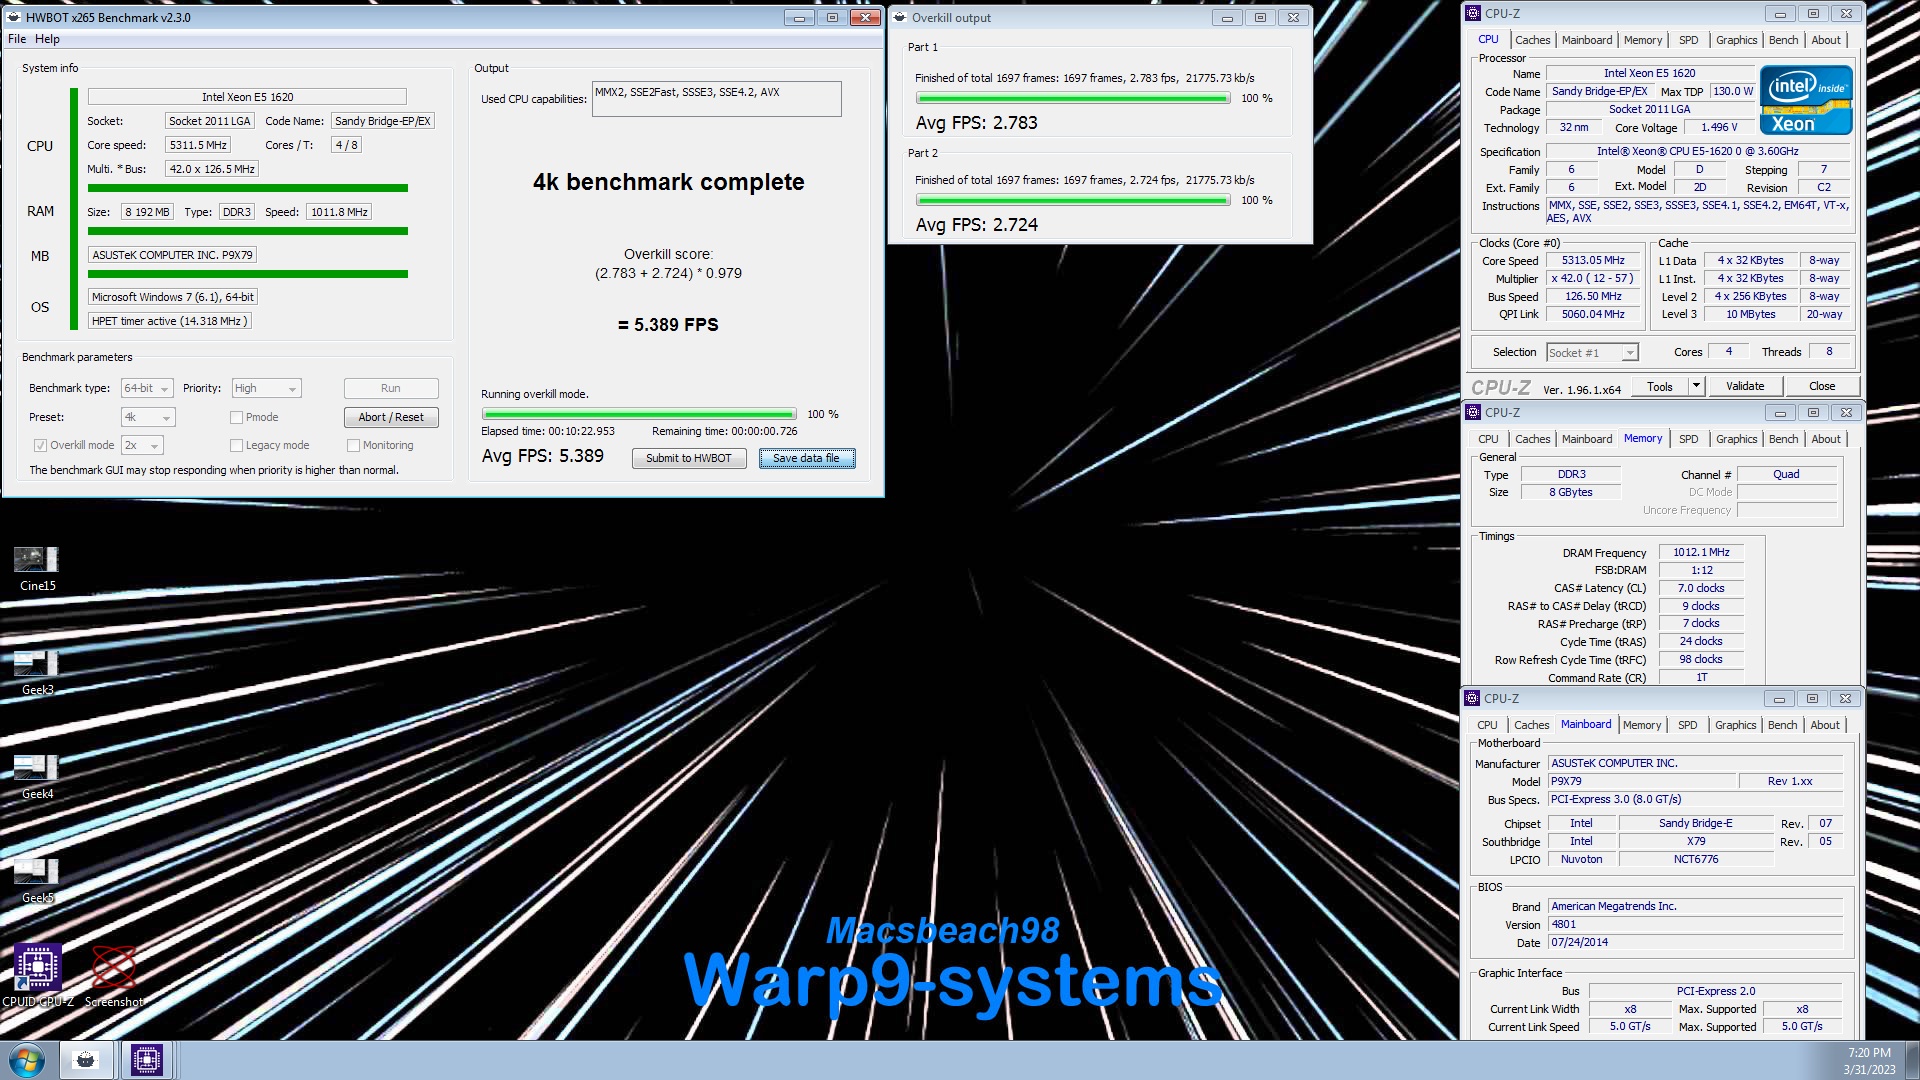Click the HWBOT x265 title bar icon
Image resolution: width=1920 pixels, height=1080 pixels.
tap(14, 17)
